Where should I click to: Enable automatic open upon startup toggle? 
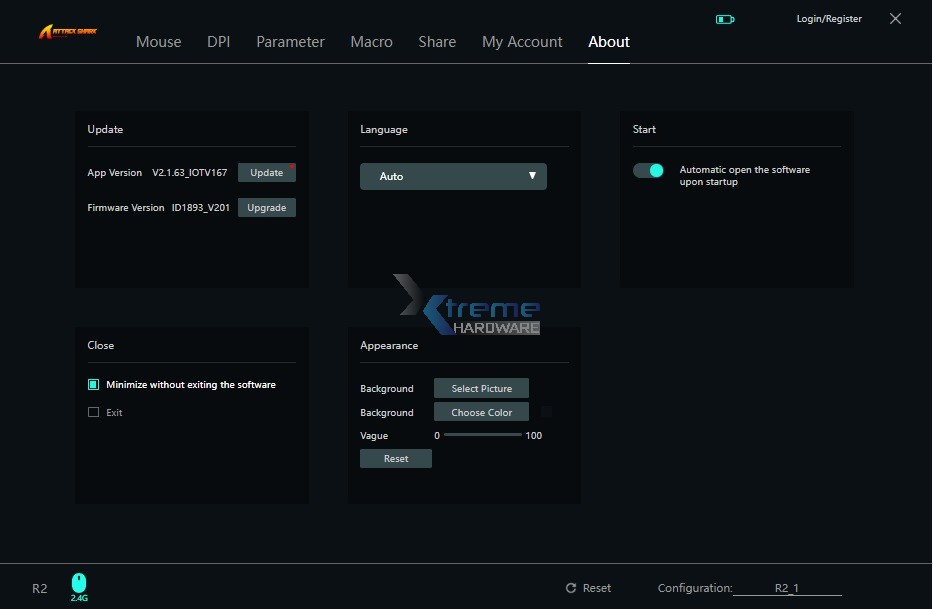pyautogui.click(x=648, y=170)
